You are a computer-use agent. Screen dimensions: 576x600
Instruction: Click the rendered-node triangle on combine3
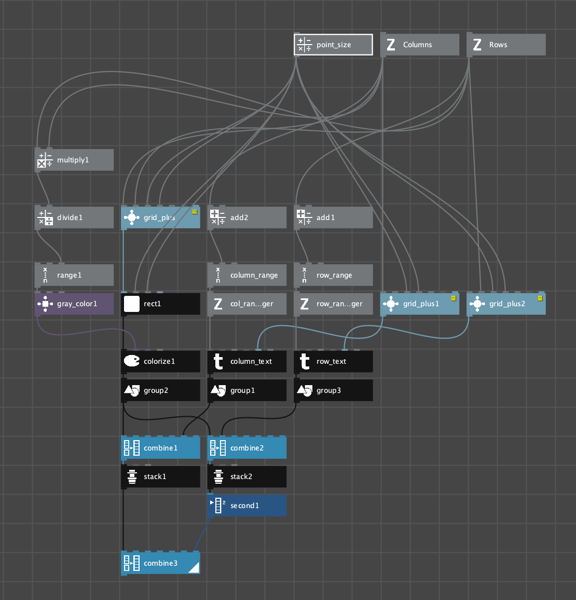pos(195,569)
